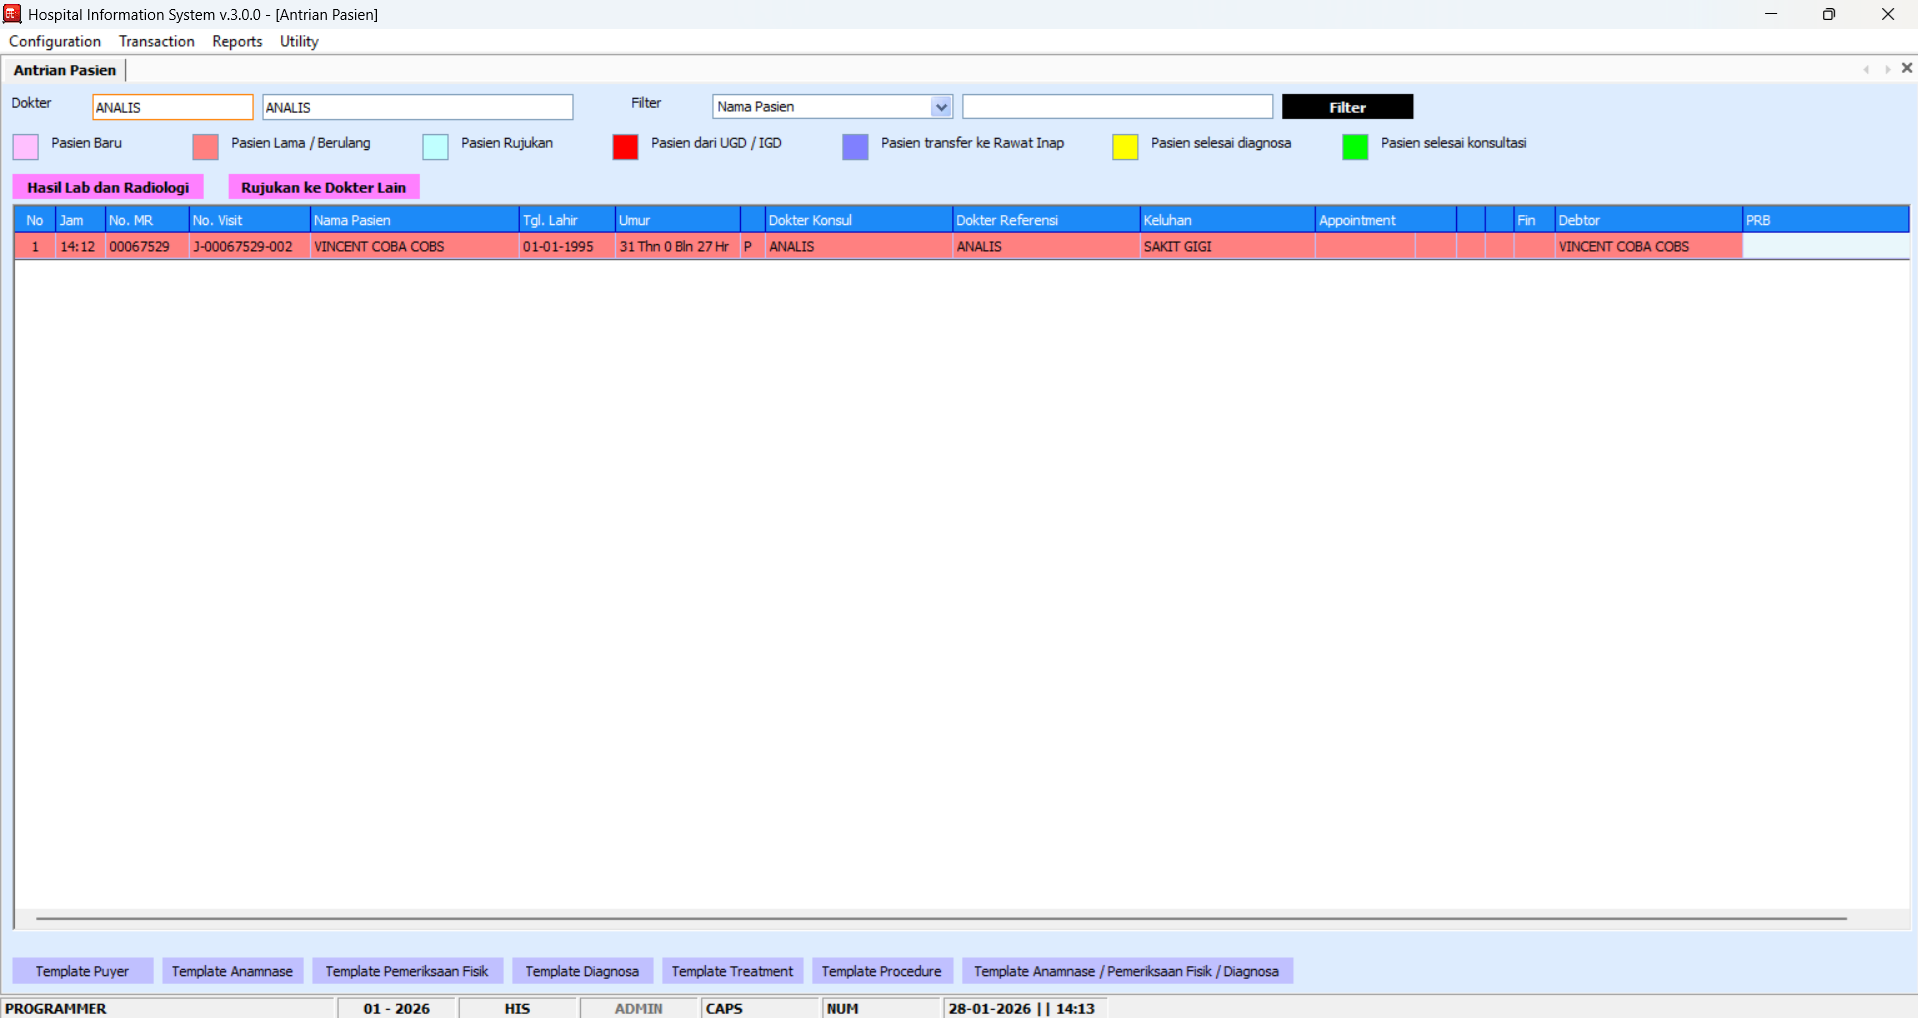This screenshot has height=1018, width=1920.
Task: Click the Hospital Information System app icon
Action: pos(12,14)
